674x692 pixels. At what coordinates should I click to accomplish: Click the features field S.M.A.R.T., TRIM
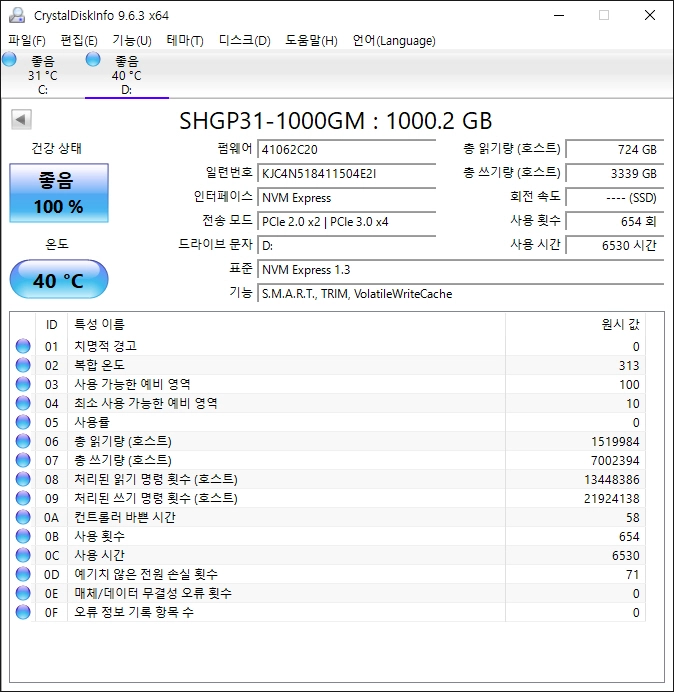click(x=460, y=293)
